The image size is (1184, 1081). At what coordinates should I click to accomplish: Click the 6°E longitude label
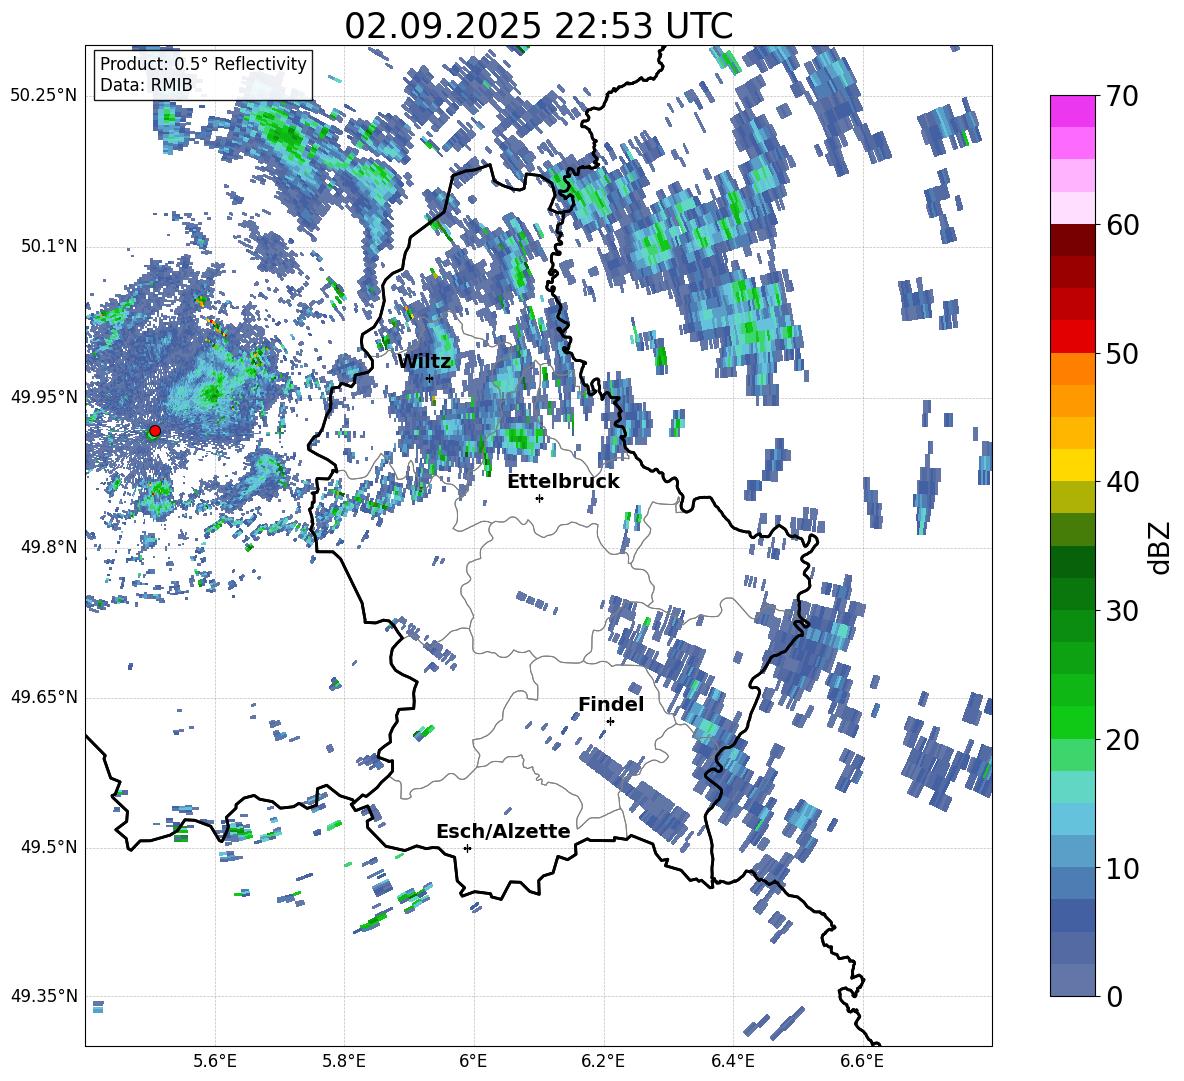[x=473, y=1061]
